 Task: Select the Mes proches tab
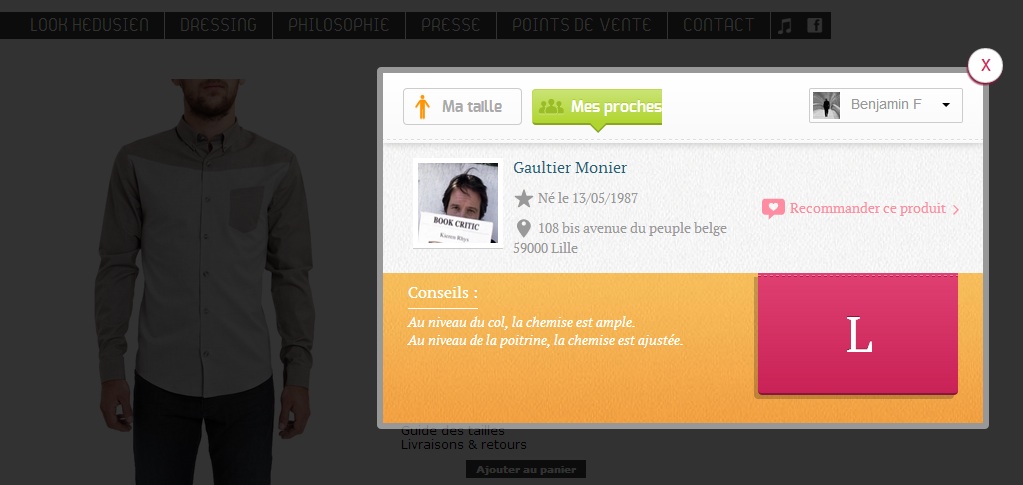[597, 106]
